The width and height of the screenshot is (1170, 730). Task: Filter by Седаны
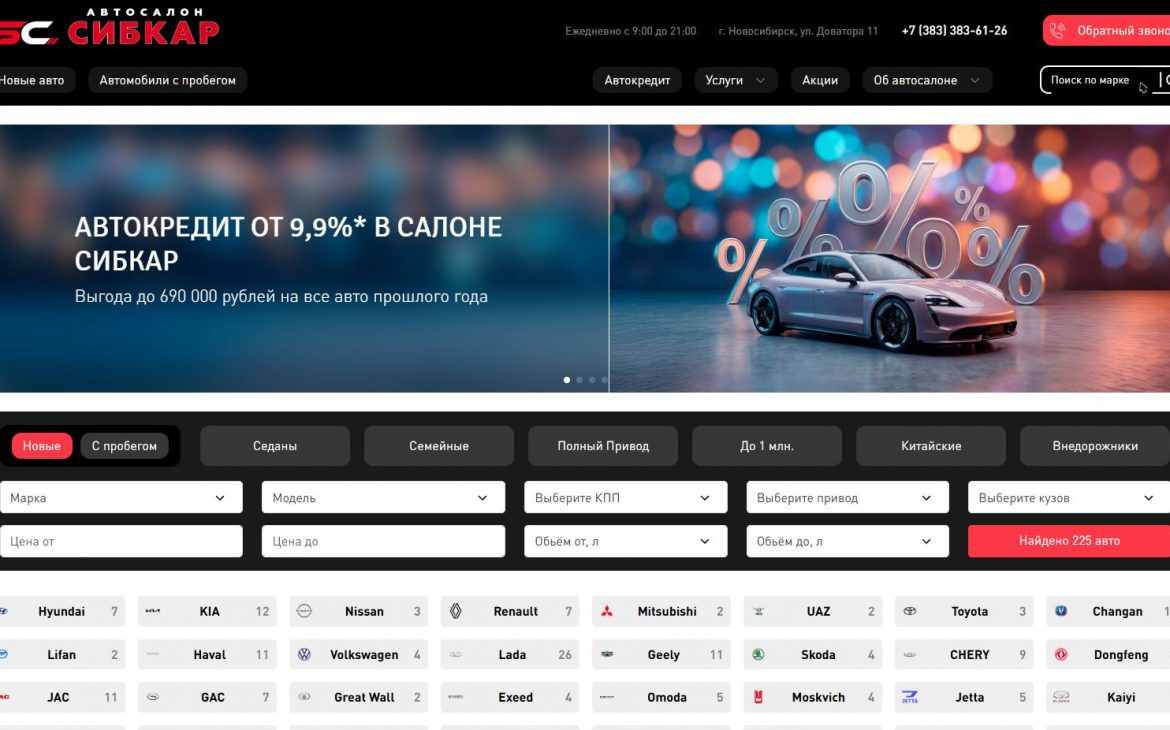point(275,446)
